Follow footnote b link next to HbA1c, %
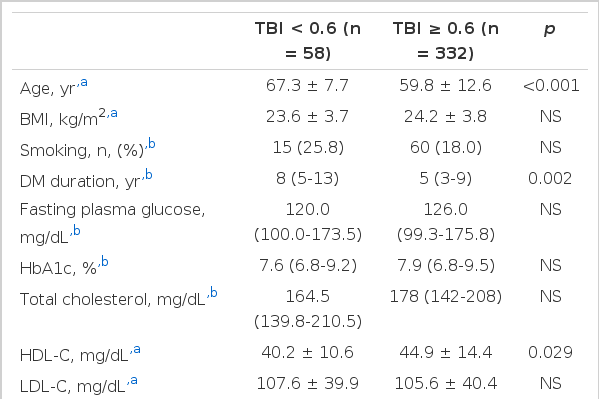Screen dimensions: 599x399 [105, 262]
